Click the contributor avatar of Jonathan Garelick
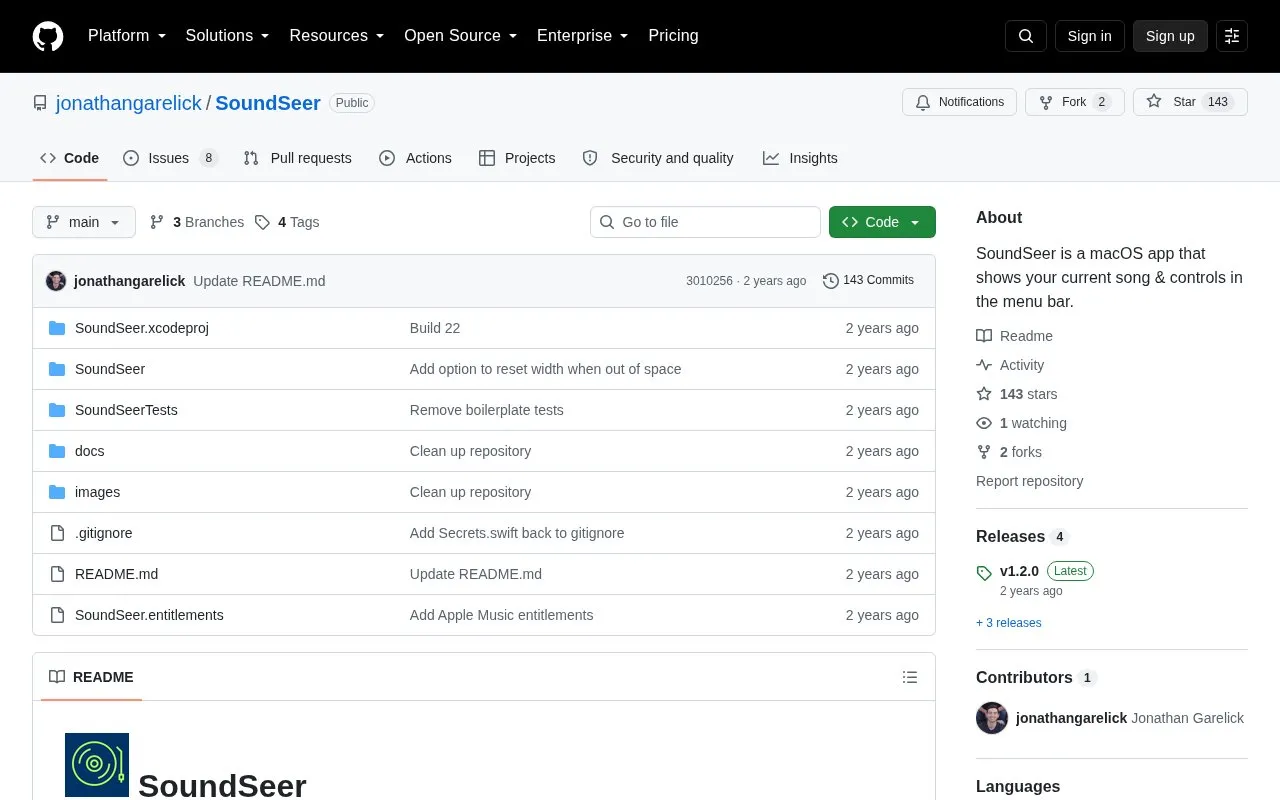Viewport: 1280px width, 800px height. pos(992,718)
